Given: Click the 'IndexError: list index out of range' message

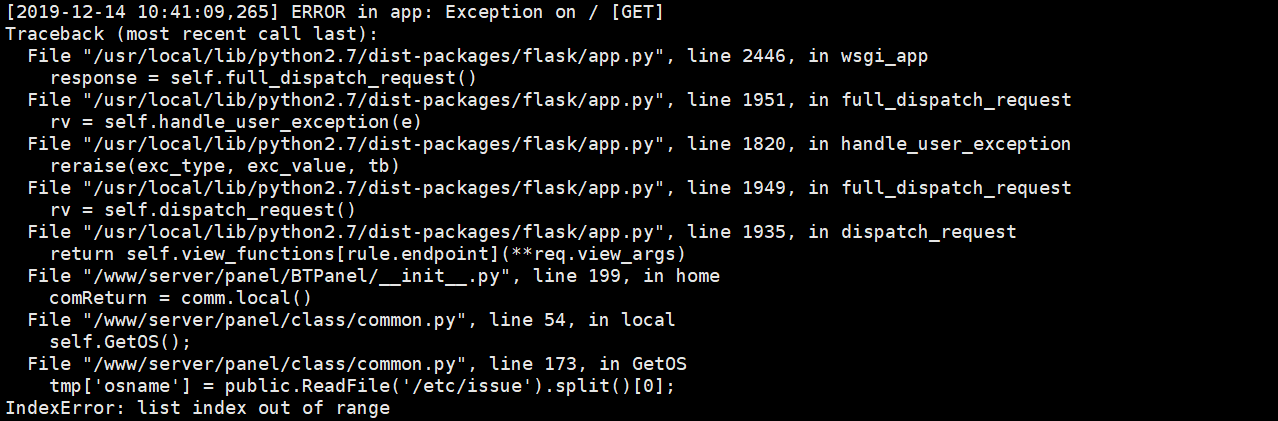Looking at the screenshot, I should click(x=198, y=408).
